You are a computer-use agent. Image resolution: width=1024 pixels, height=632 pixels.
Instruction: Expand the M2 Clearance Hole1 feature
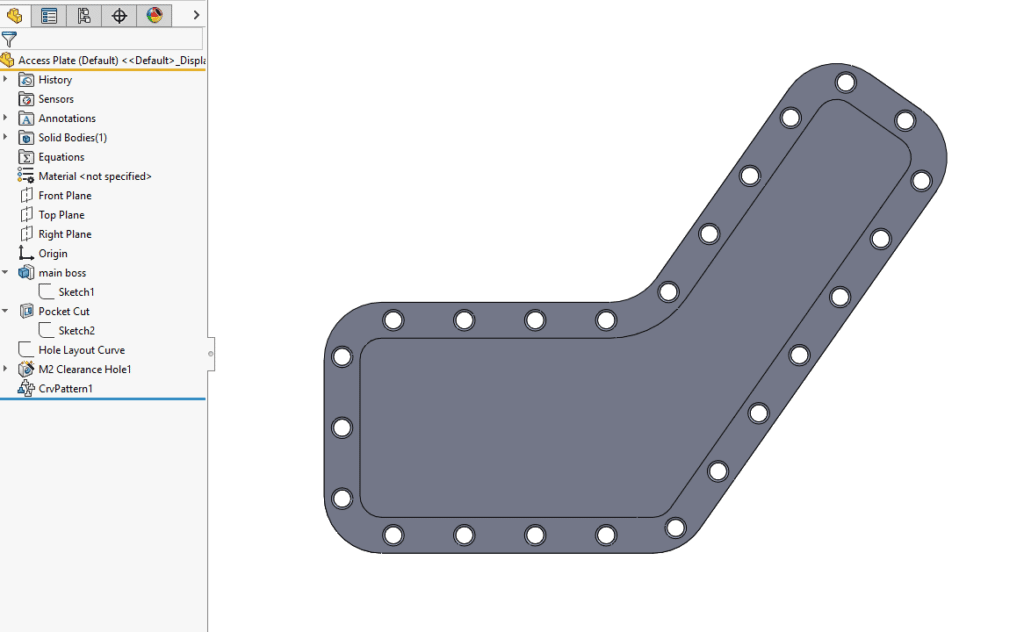(x=7, y=368)
